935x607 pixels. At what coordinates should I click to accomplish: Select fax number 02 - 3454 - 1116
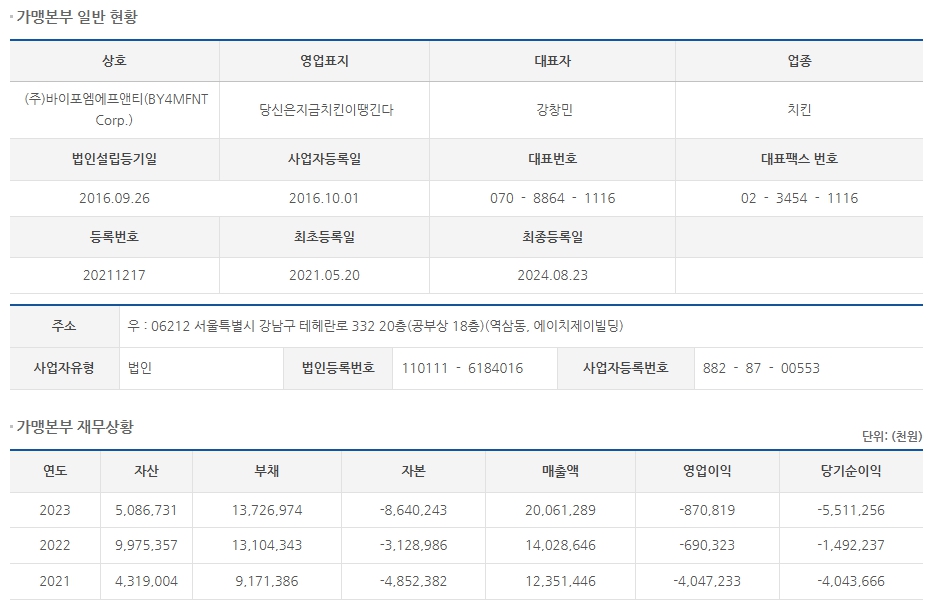point(800,198)
